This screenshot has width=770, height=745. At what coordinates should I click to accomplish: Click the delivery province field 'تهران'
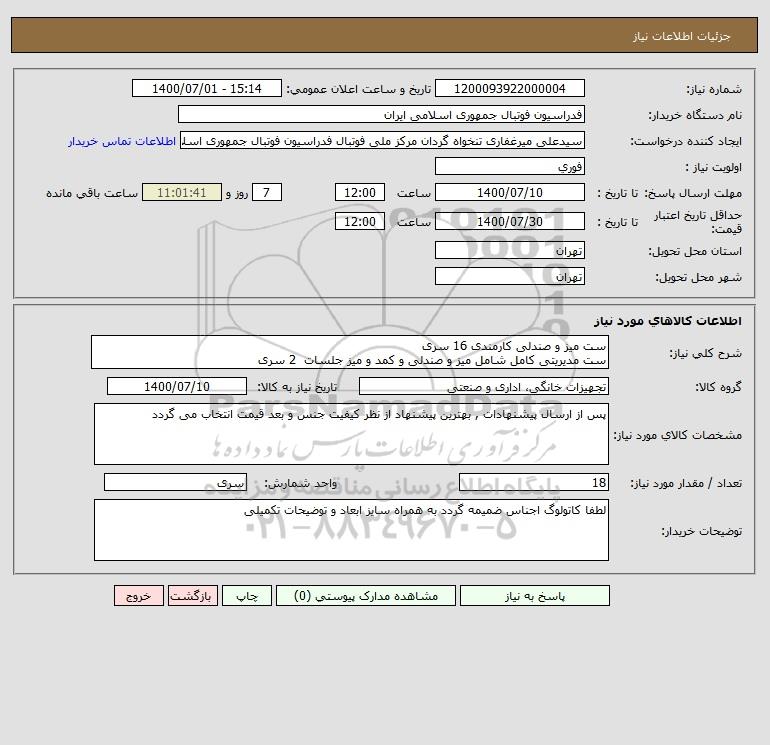[x=510, y=250]
